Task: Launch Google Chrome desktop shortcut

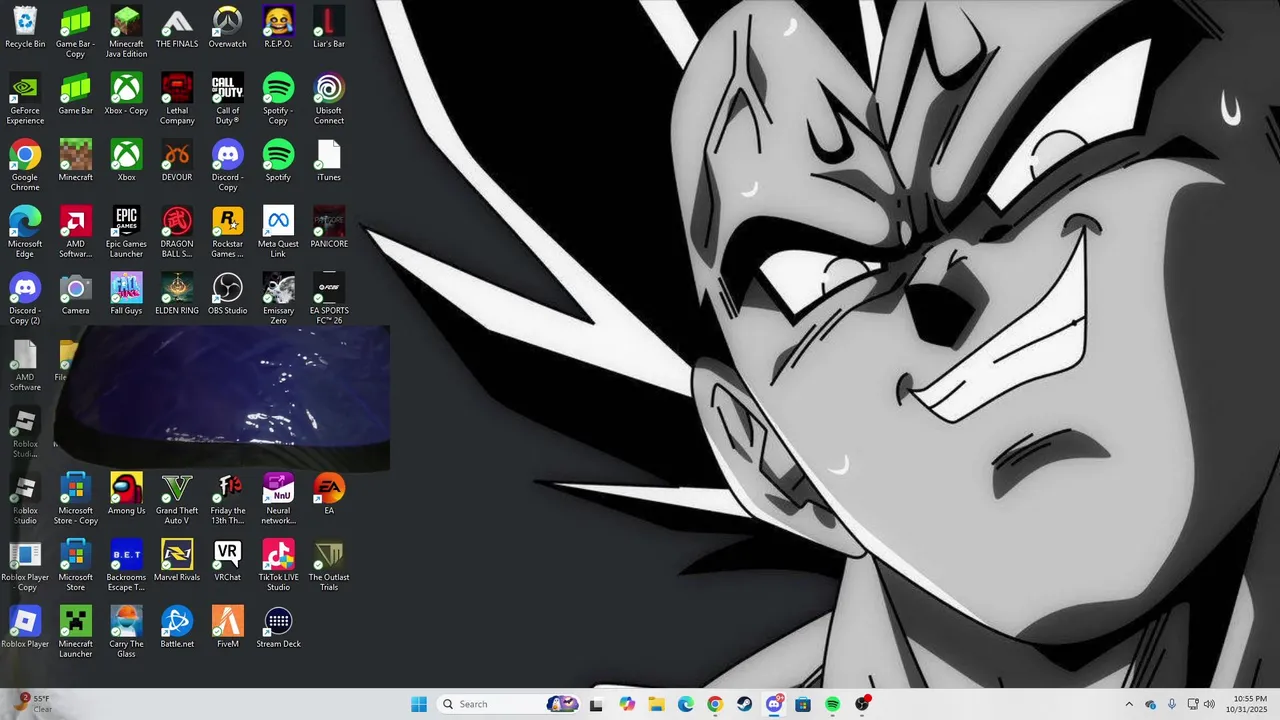Action: point(25,165)
